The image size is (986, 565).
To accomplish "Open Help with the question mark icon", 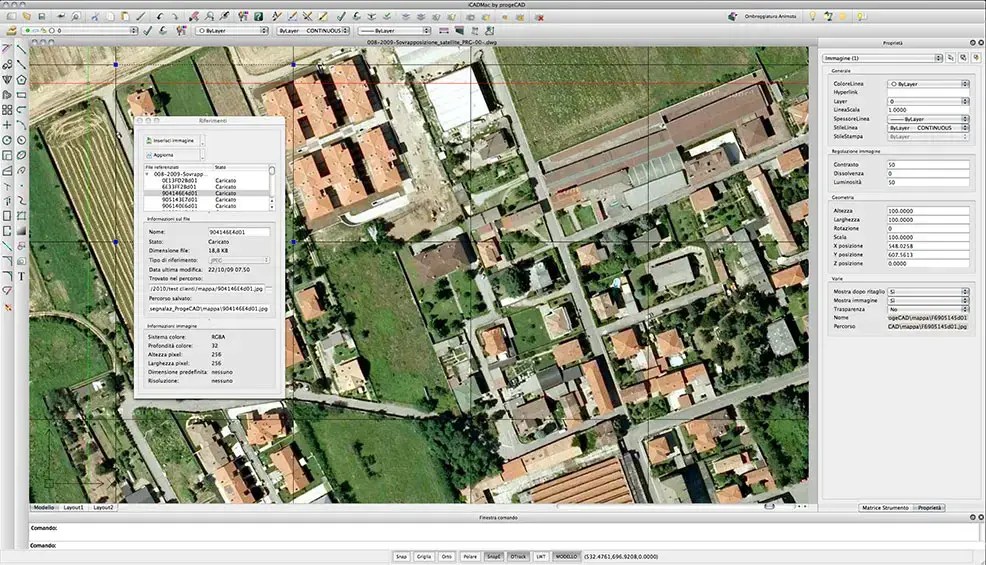I will pos(258,16).
